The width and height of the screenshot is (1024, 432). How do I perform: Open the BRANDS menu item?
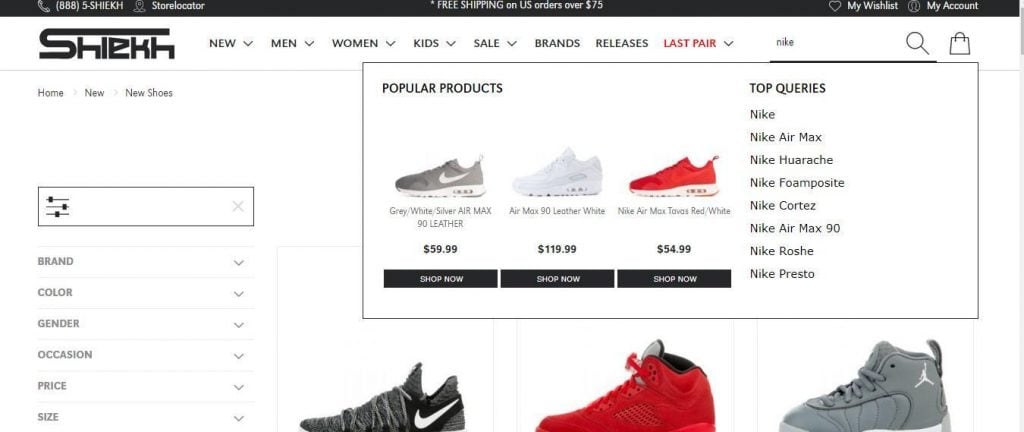point(557,44)
